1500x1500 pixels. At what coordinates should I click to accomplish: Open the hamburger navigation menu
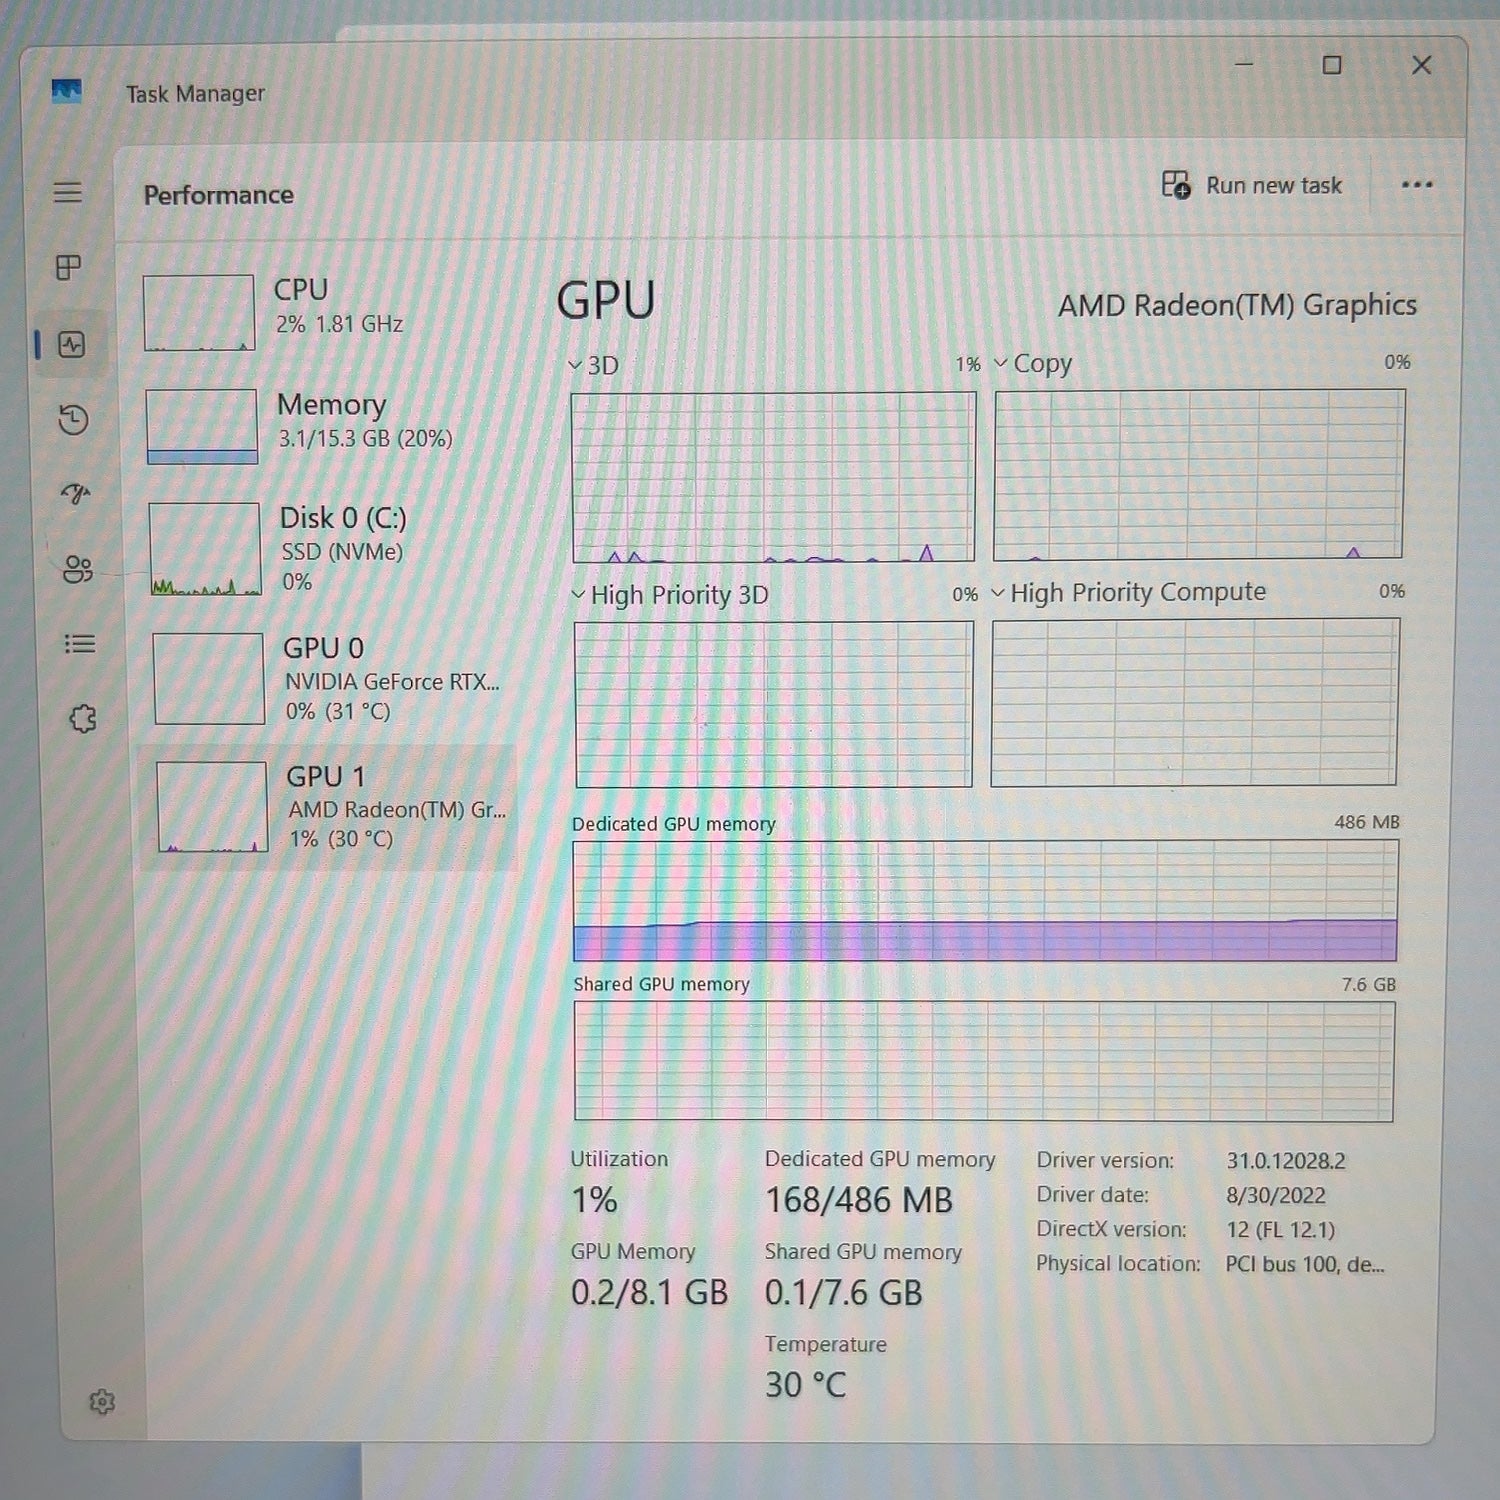pyautogui.click(x=67, y=192)
